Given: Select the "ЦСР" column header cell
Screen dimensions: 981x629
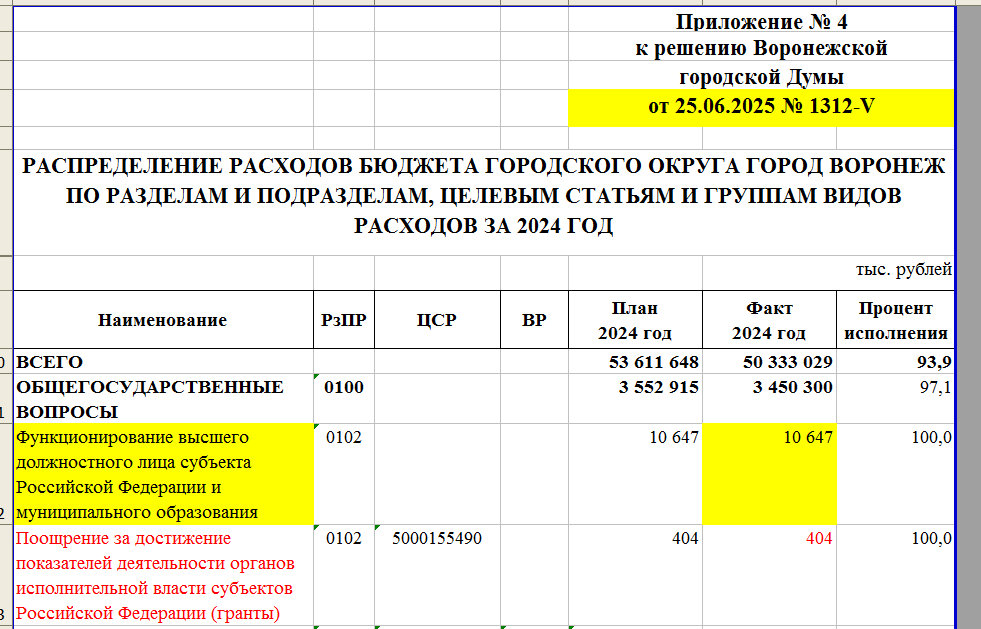Looking at the screenshot, I should [x=436, y=320].
